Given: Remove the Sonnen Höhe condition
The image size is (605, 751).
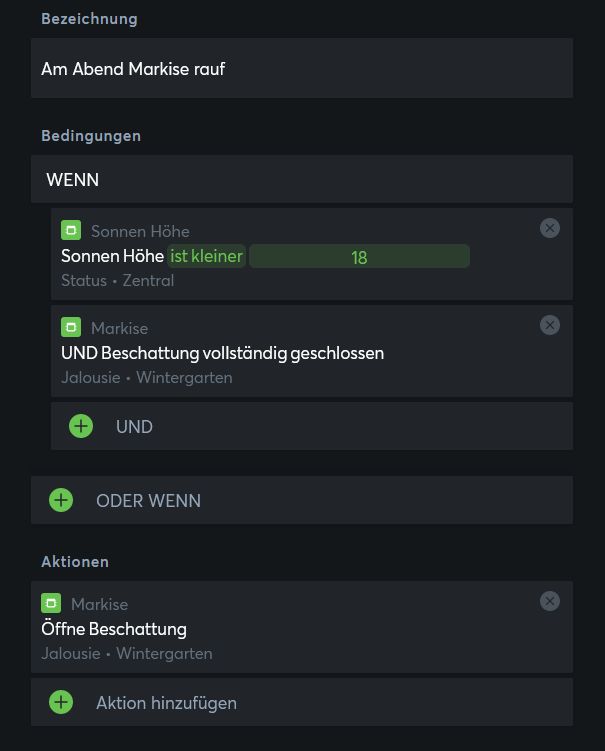Looking at the screenshot, I should coord(550,228).
